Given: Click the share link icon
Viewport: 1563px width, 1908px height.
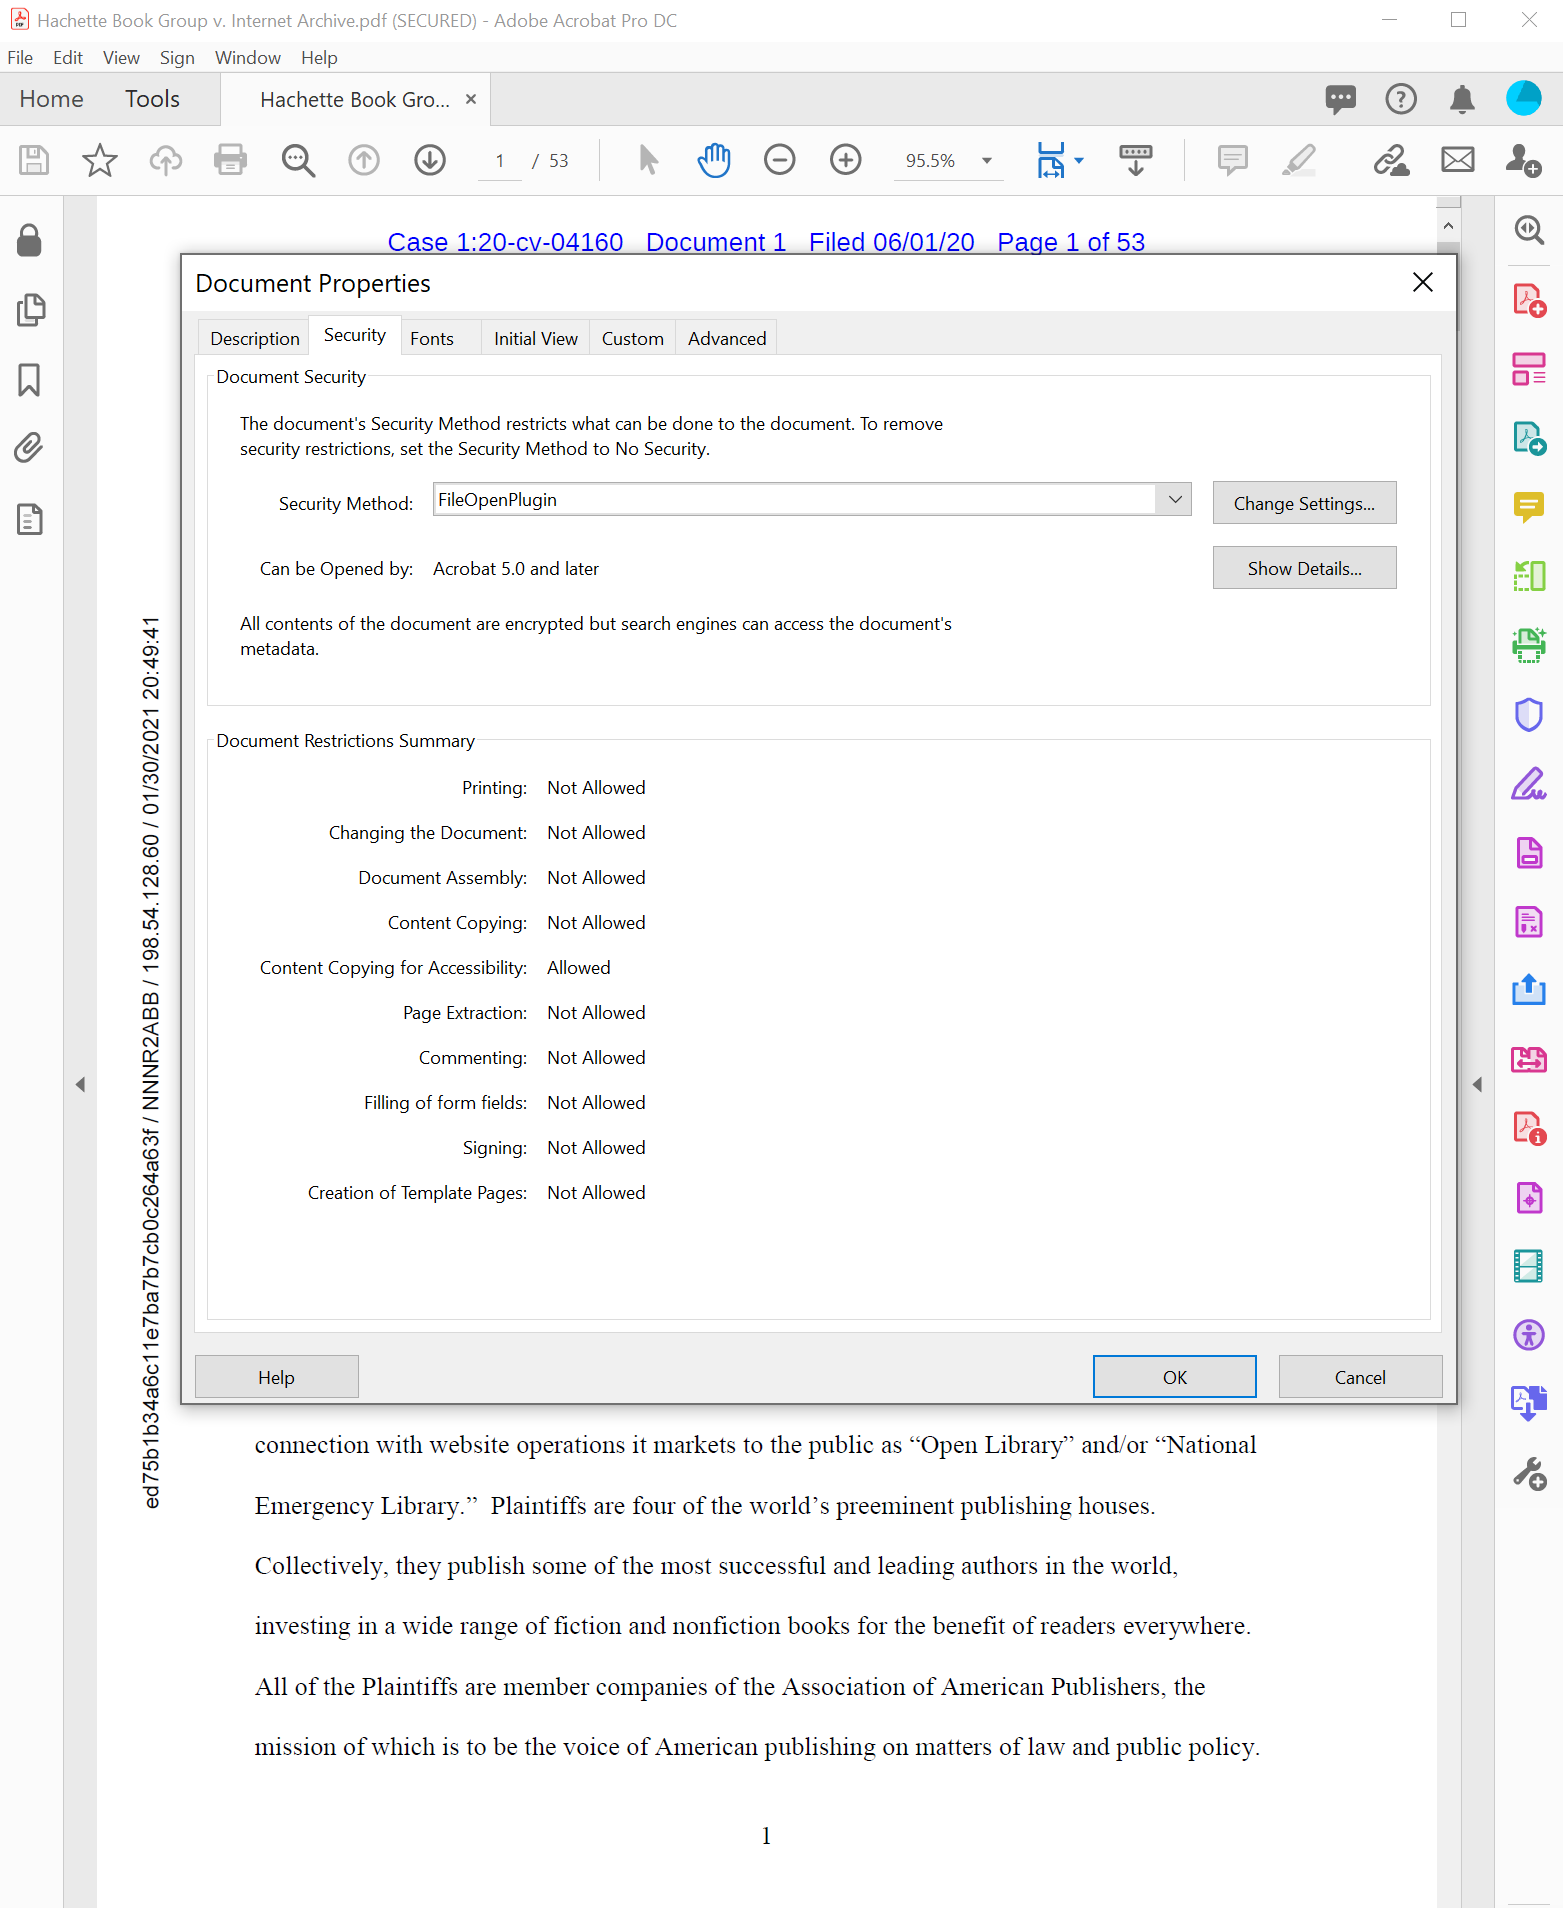Looking at the screenshot, I should tap(1391, 160).
